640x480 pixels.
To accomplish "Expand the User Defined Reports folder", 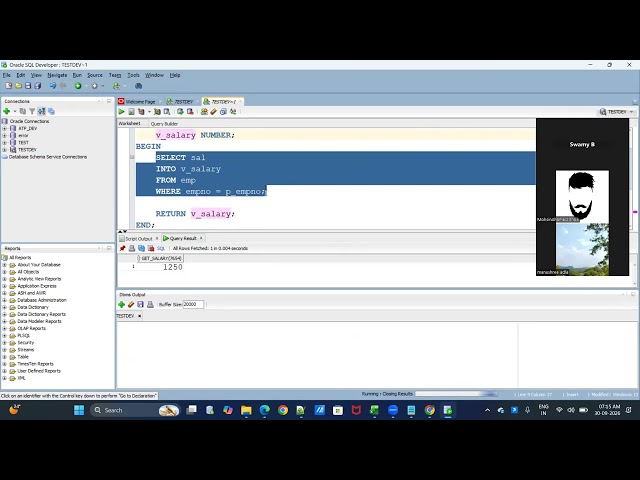I will [x=4, y=371].
